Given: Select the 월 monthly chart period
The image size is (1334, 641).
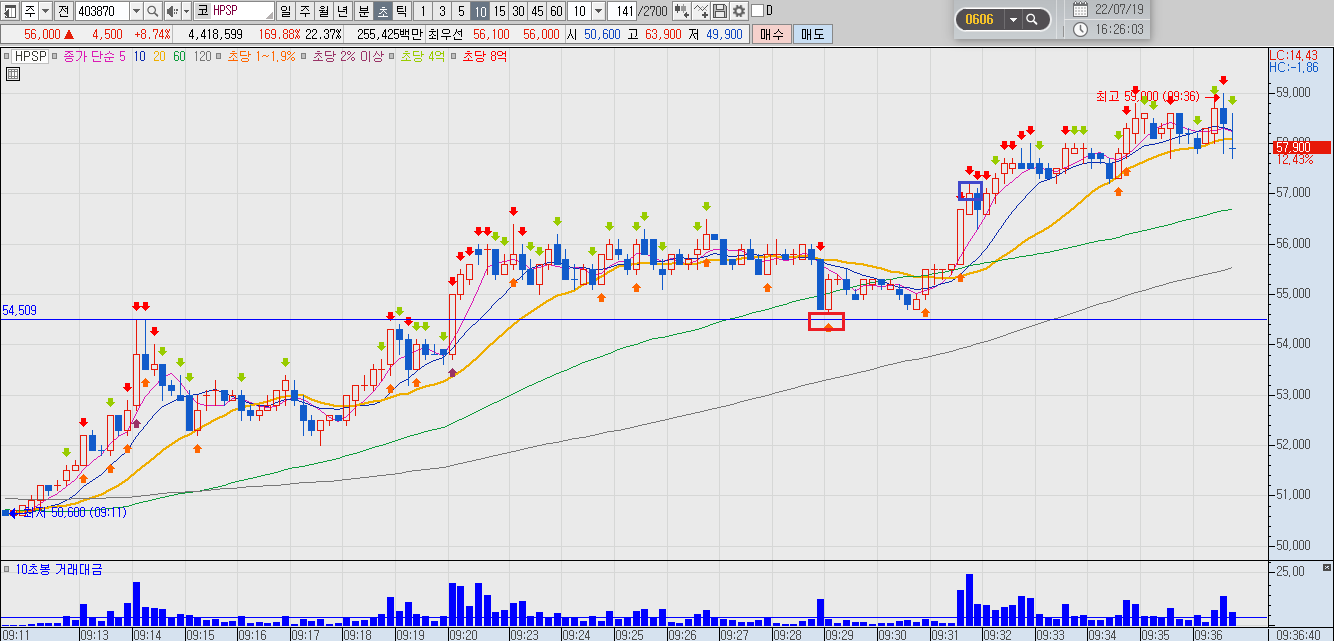Looking at the screenshot, I should tap(324, 11).
